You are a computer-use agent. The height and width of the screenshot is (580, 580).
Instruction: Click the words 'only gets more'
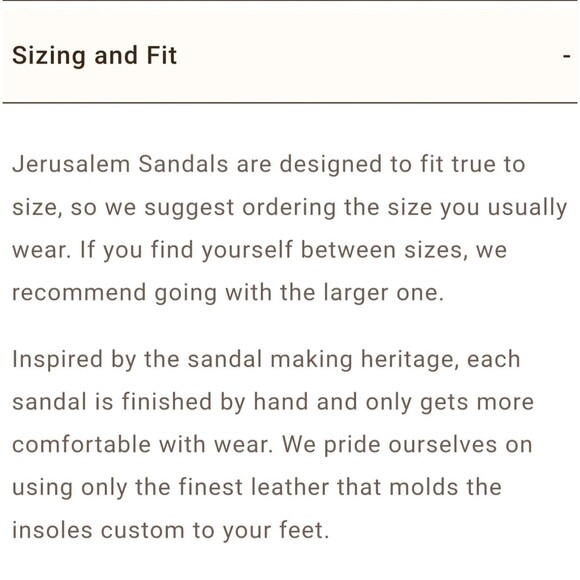point(450,402)
